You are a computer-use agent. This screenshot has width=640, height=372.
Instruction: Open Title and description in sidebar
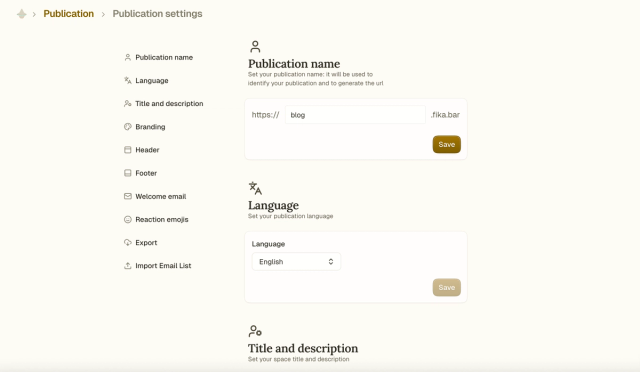(169, 104)
